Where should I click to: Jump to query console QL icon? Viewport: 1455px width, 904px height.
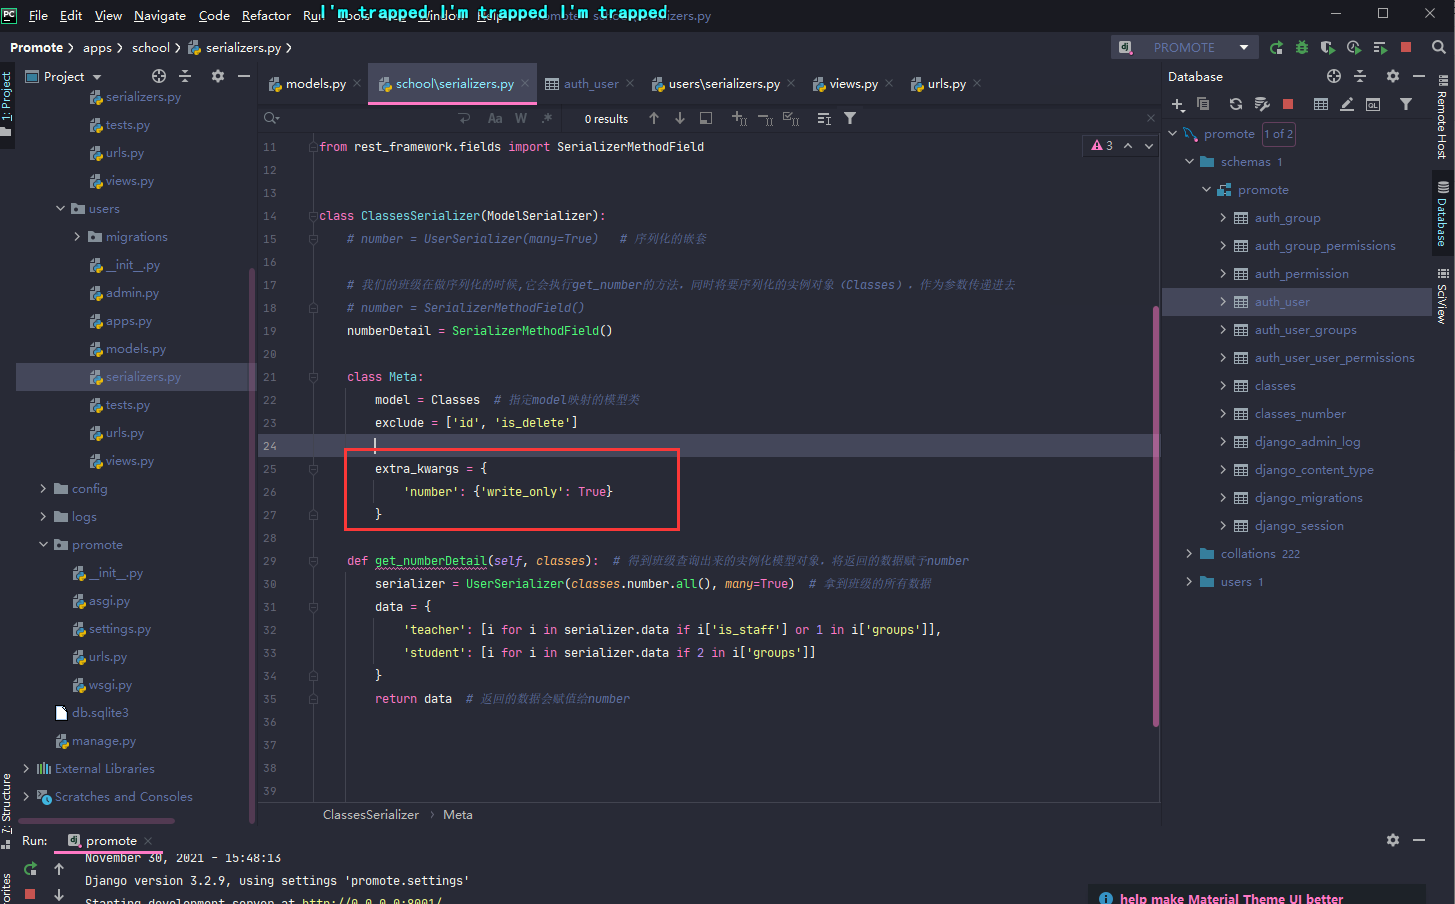click(1373, 104)
